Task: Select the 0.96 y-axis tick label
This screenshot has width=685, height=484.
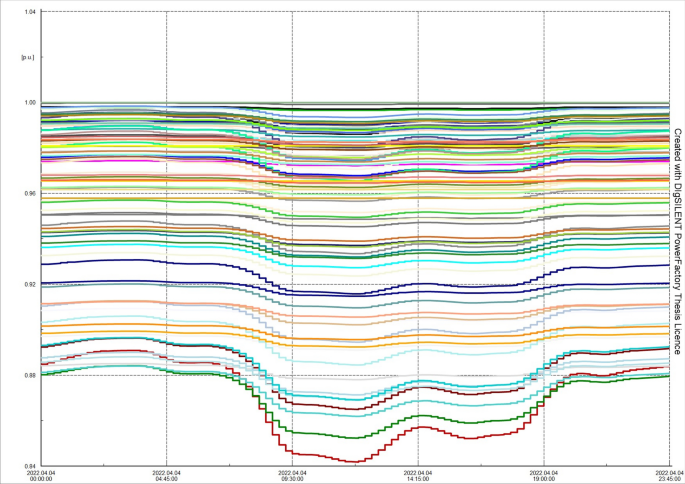Action: click(x=30, y=194)
